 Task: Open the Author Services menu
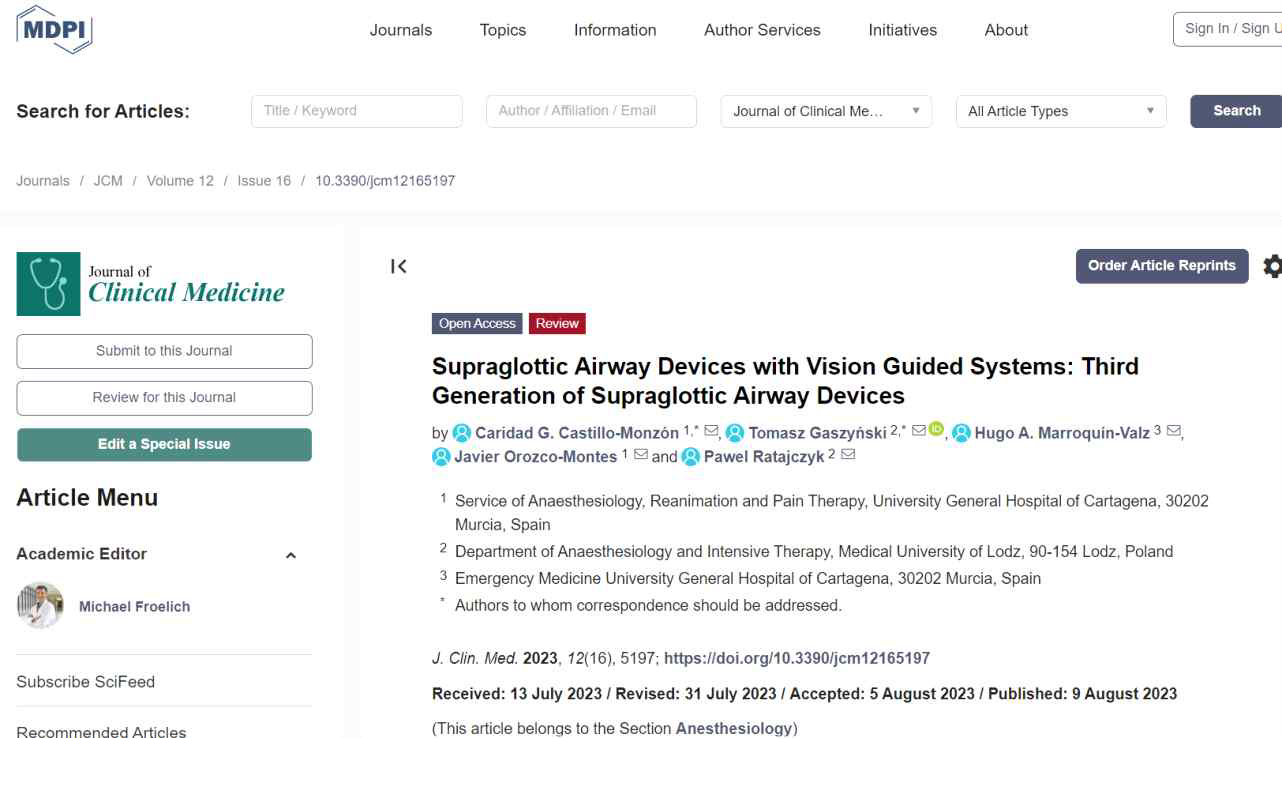762,30
